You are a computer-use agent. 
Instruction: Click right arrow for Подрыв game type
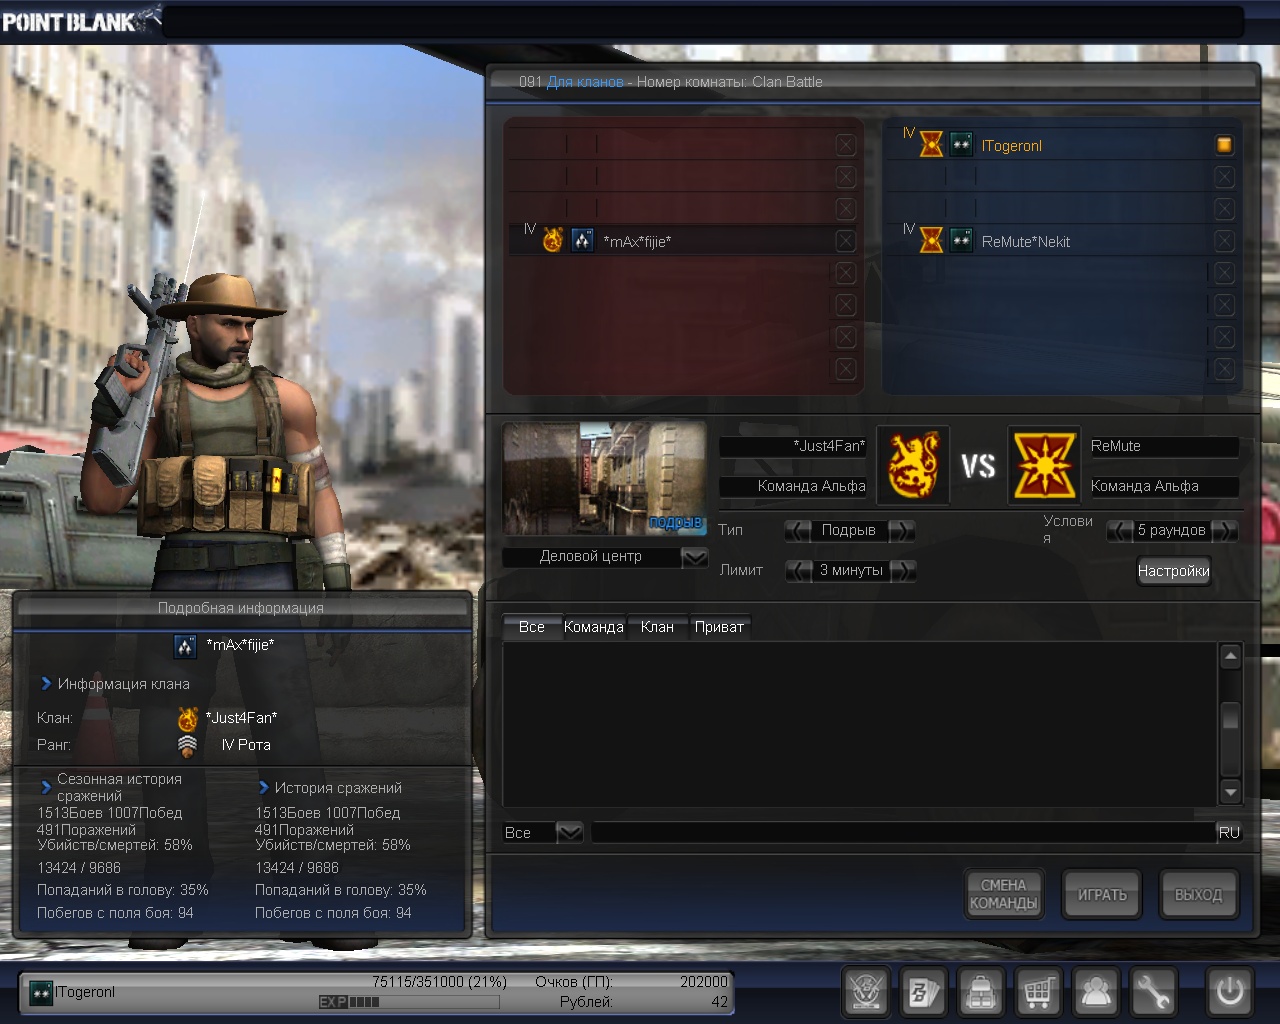pos(901,531)
